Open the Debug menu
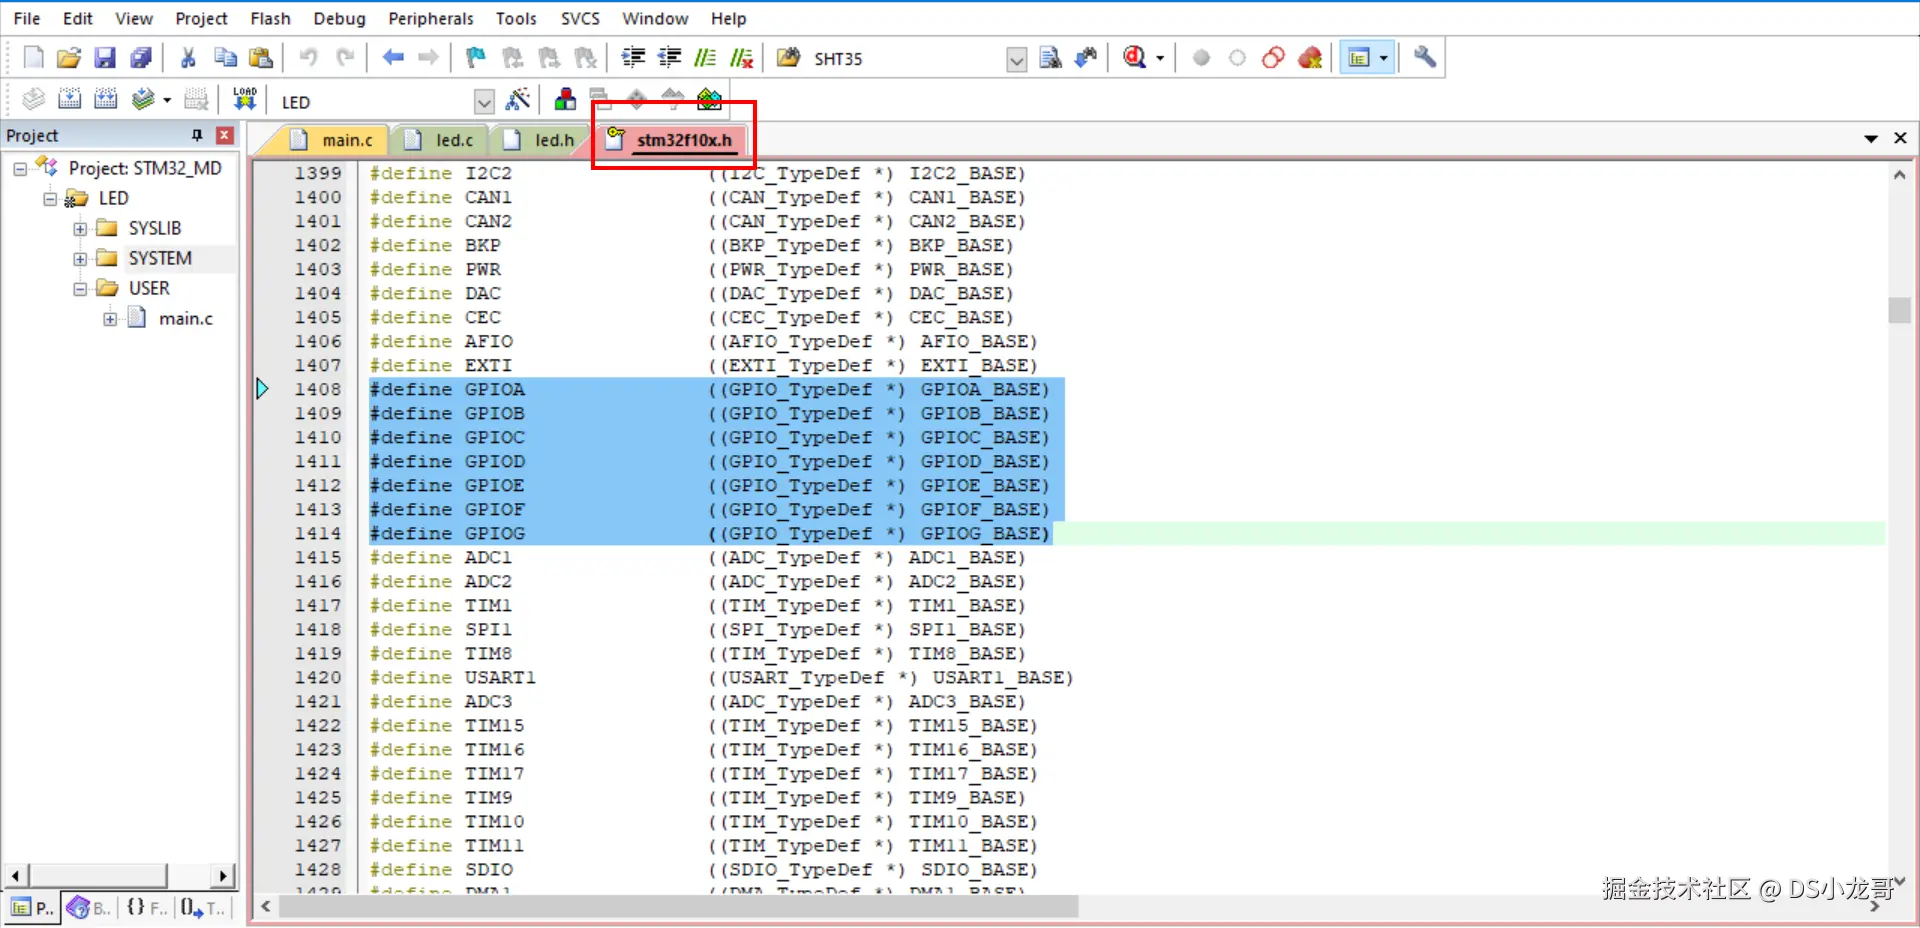Viewport: 1920px width, 928px height. click(x=339, y=18)
